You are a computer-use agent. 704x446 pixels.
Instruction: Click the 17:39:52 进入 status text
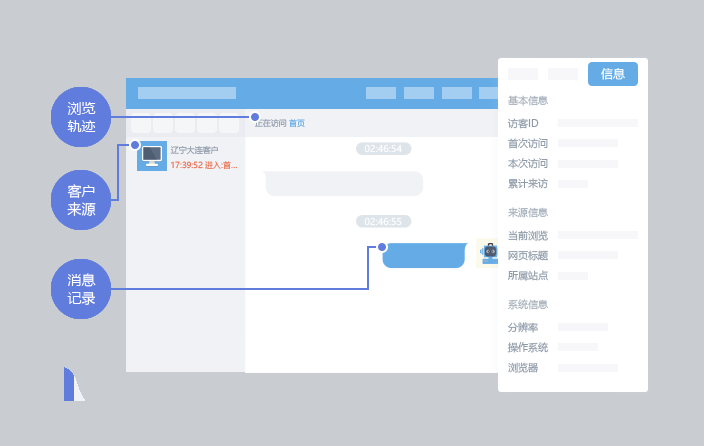click(204, 165)
